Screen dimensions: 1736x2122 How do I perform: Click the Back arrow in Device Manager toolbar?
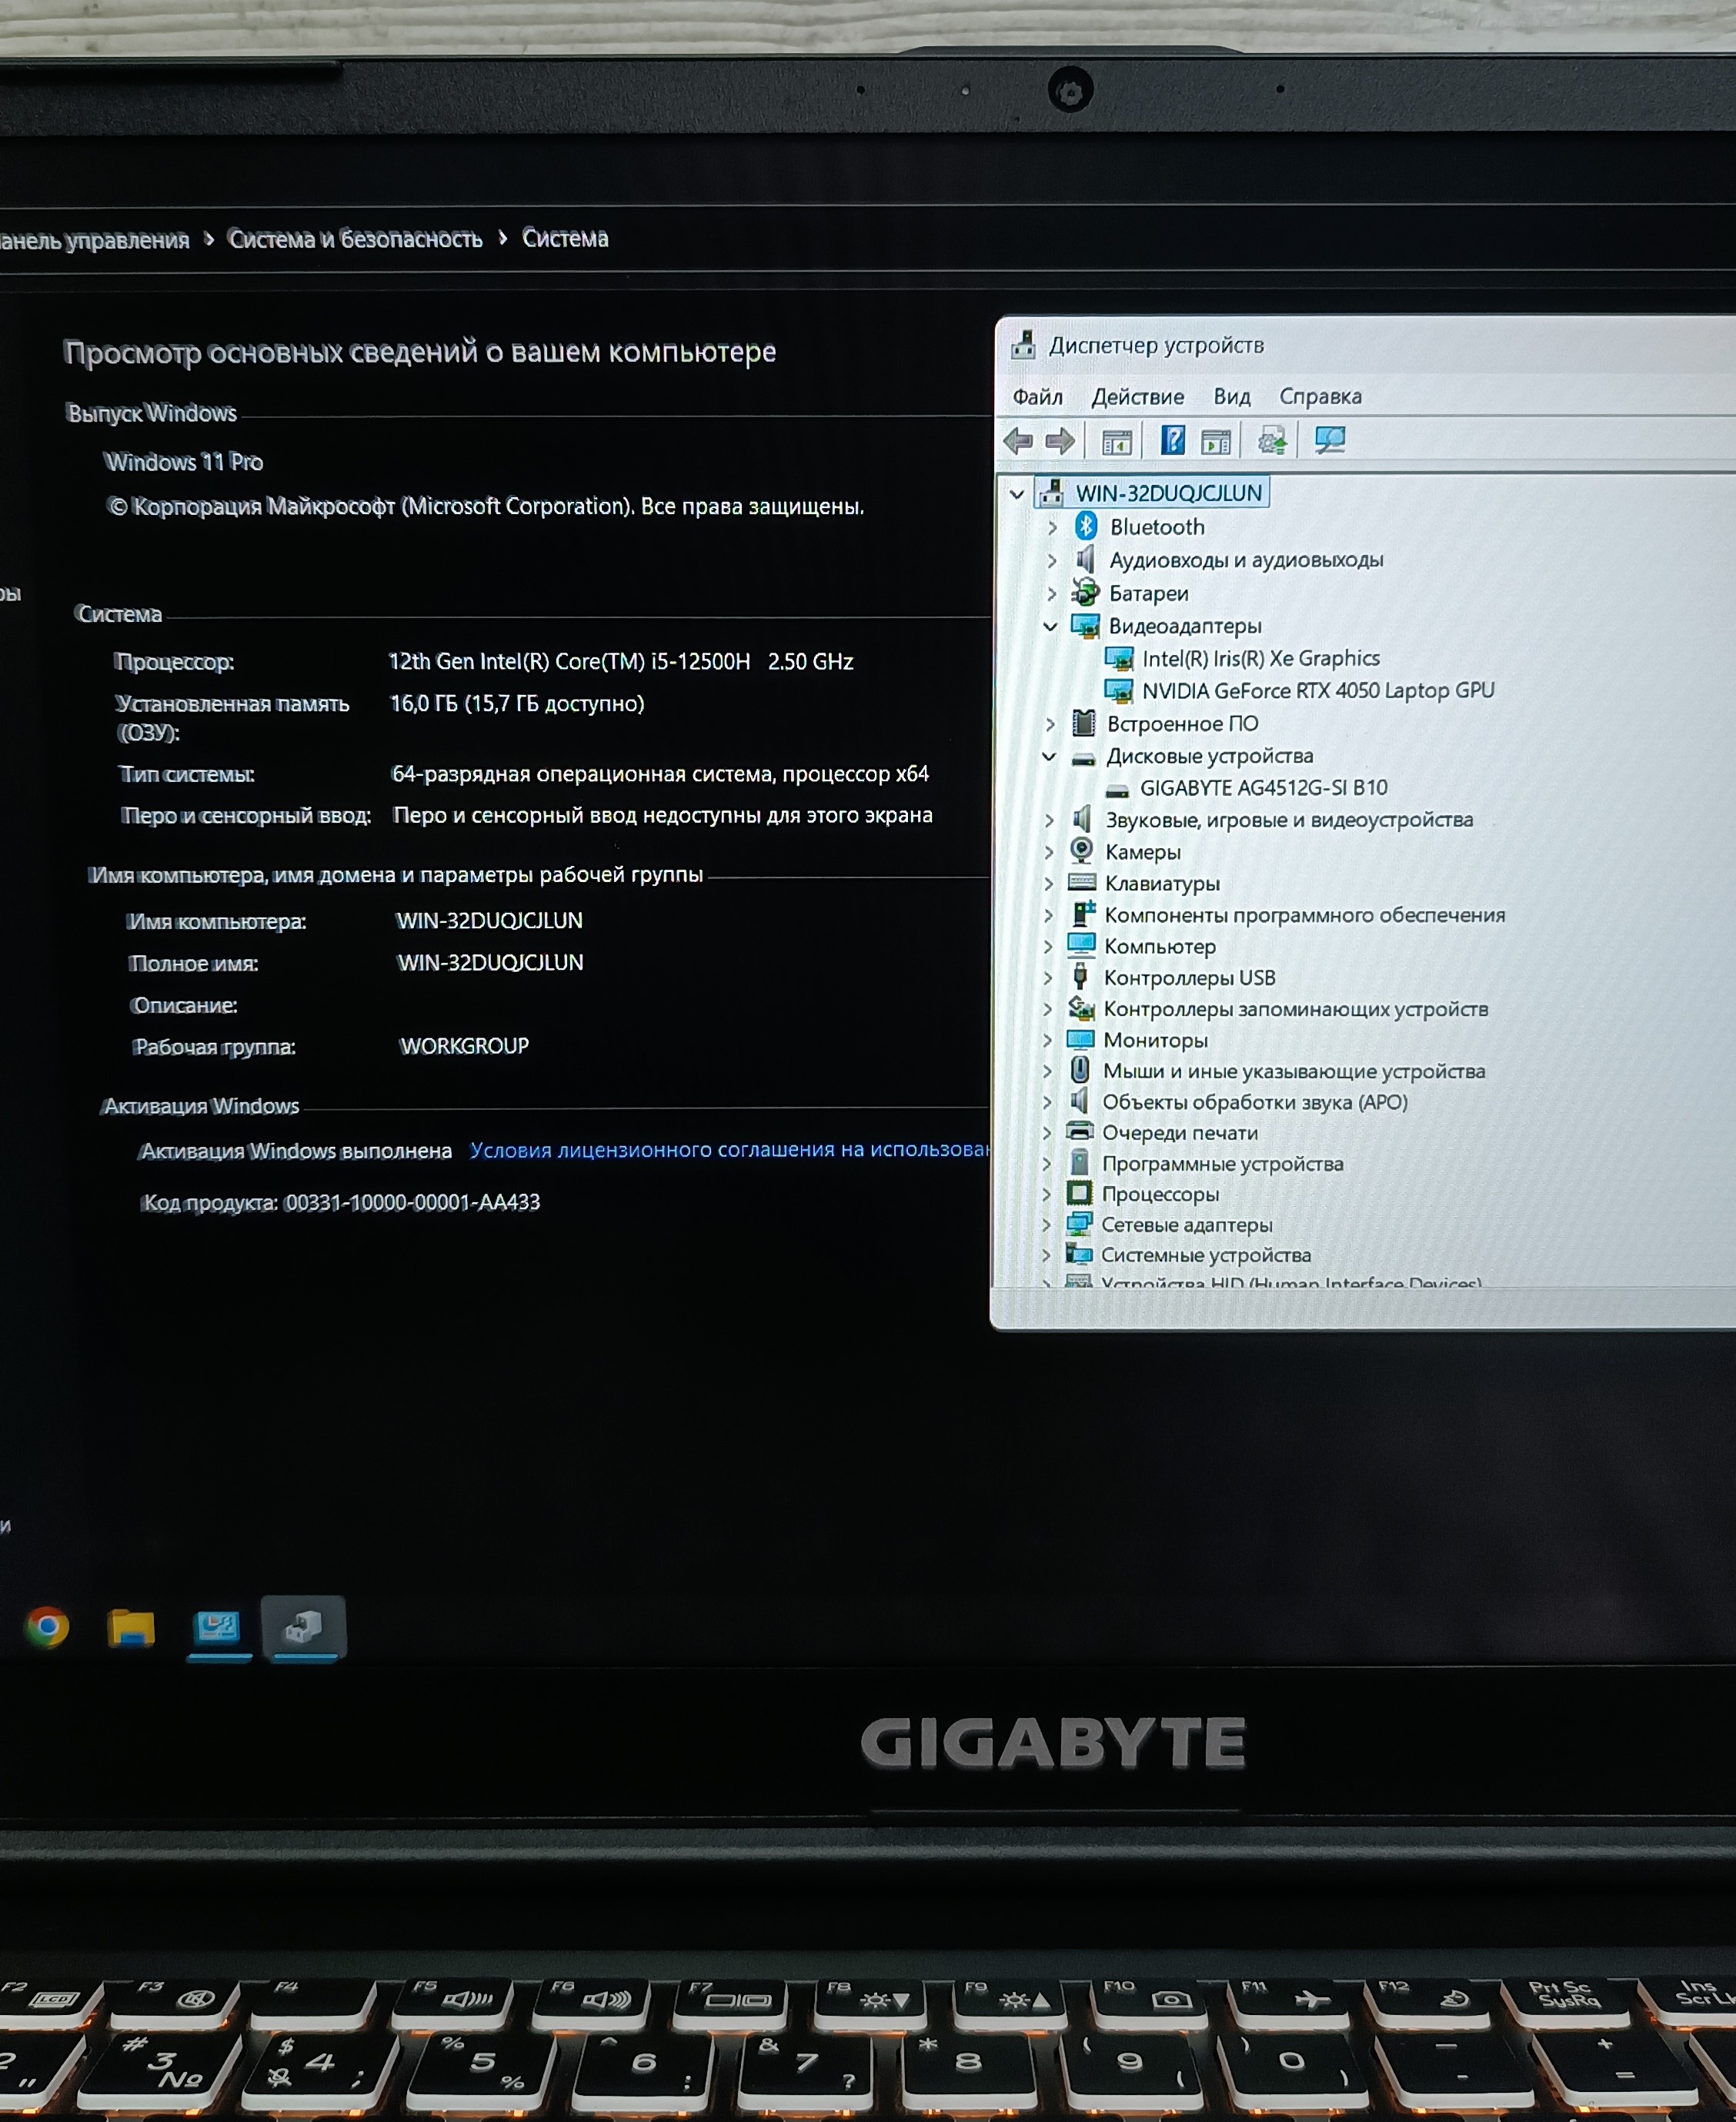[1018, 440]
